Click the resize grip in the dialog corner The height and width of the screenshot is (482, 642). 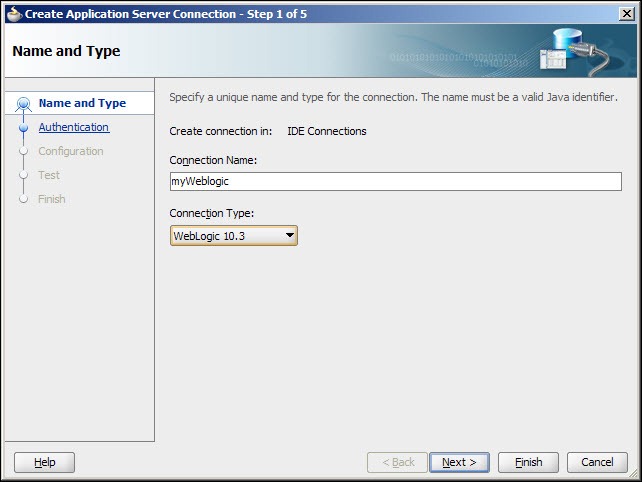tap(633, 473)
